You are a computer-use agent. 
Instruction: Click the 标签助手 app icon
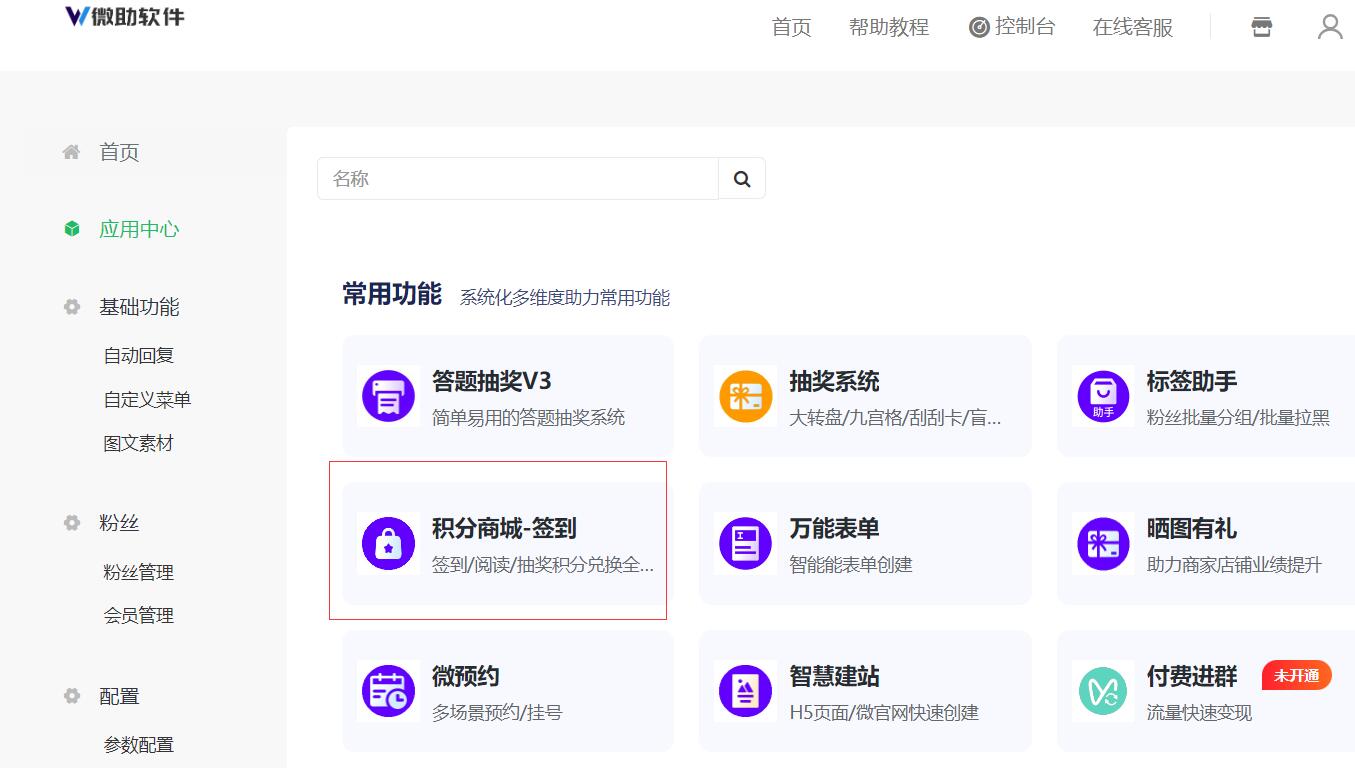1103,396
